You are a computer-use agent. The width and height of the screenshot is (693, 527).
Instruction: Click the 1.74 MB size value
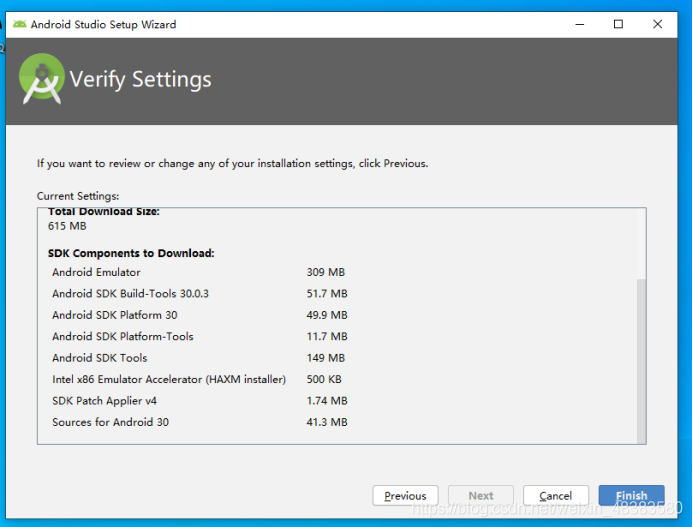pos(327,401)
